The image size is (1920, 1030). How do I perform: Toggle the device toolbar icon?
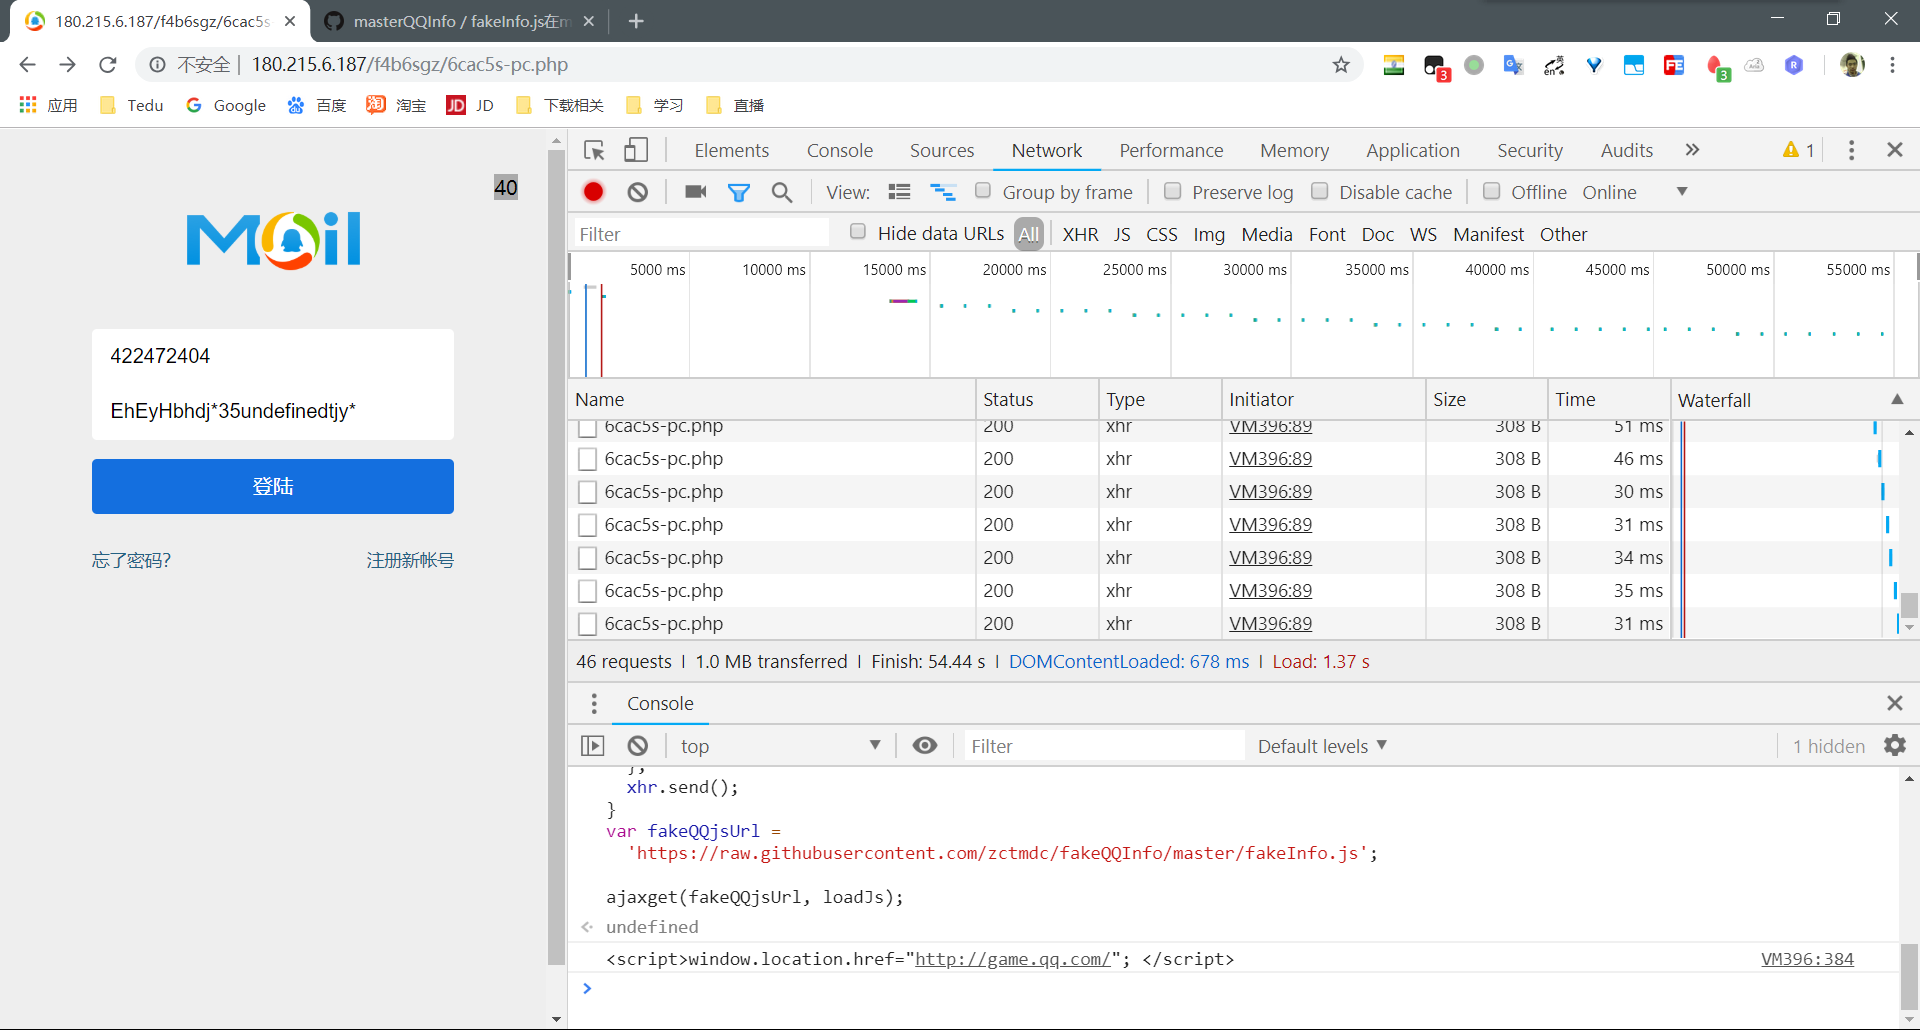coord(636,150)
